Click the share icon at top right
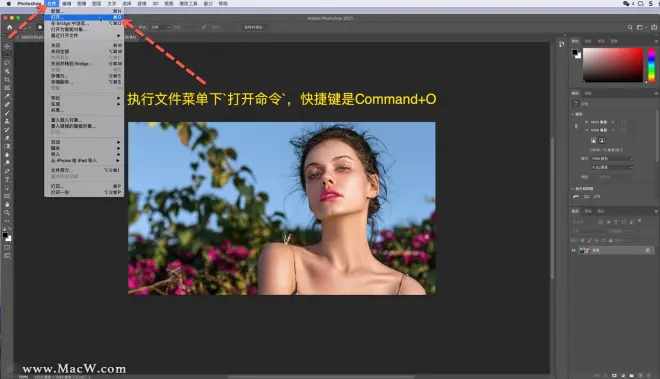Screen dimensions: 660x379 pyautogui.click(x=654, y=27)
